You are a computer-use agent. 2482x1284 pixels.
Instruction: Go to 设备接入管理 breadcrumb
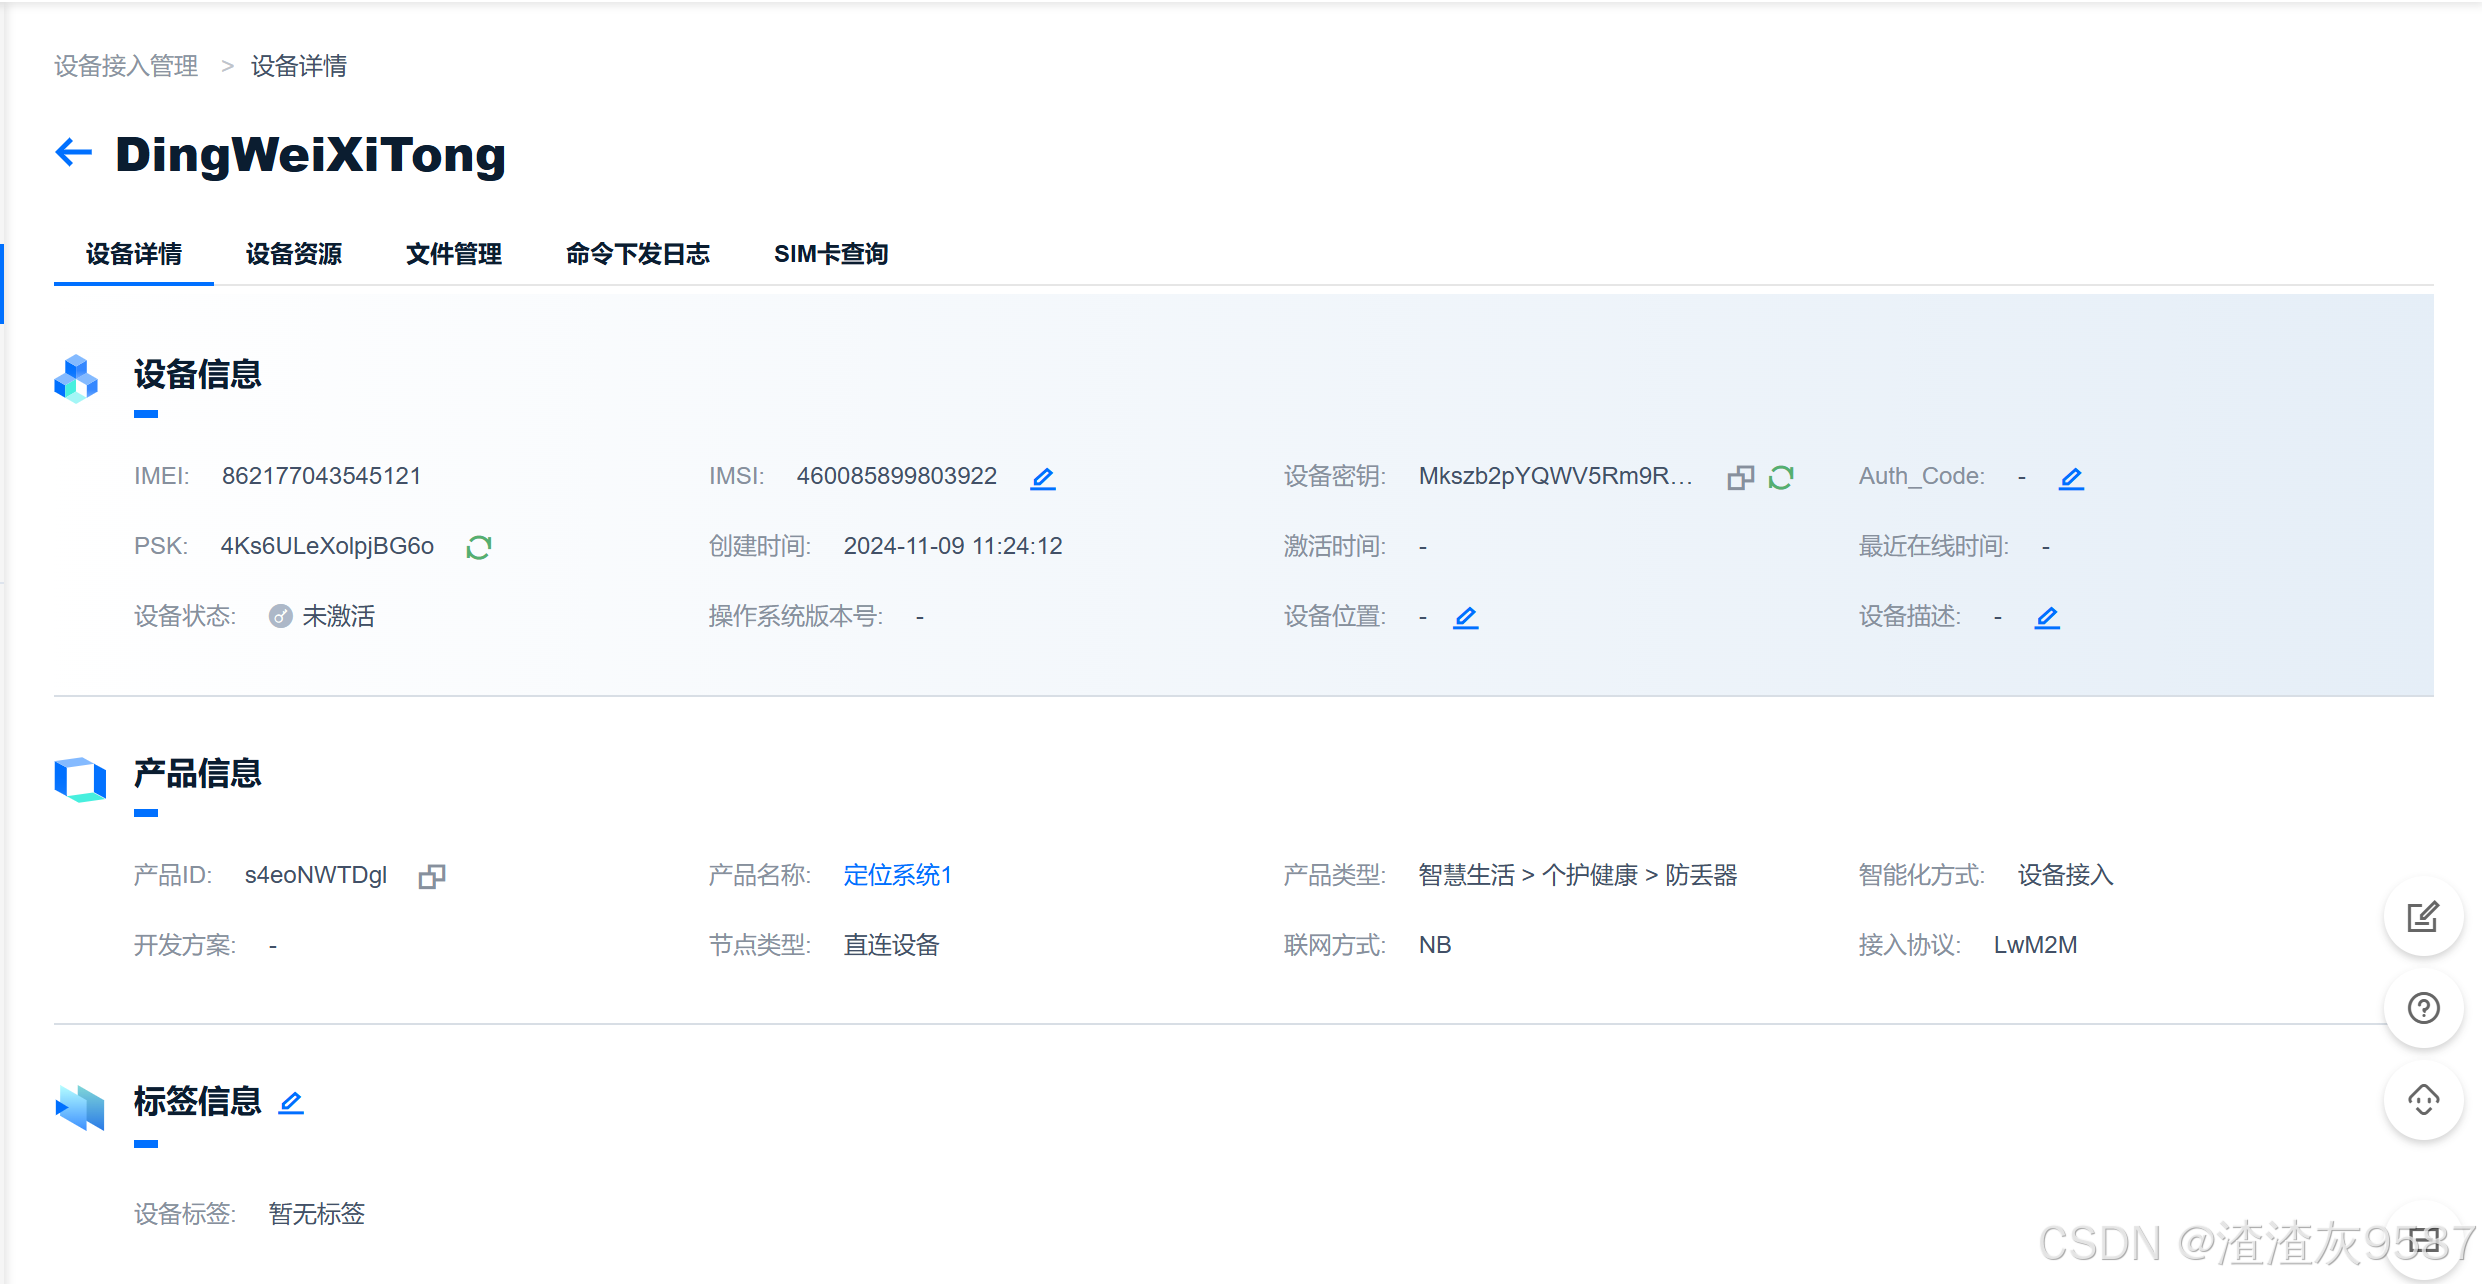coord(126,66)
